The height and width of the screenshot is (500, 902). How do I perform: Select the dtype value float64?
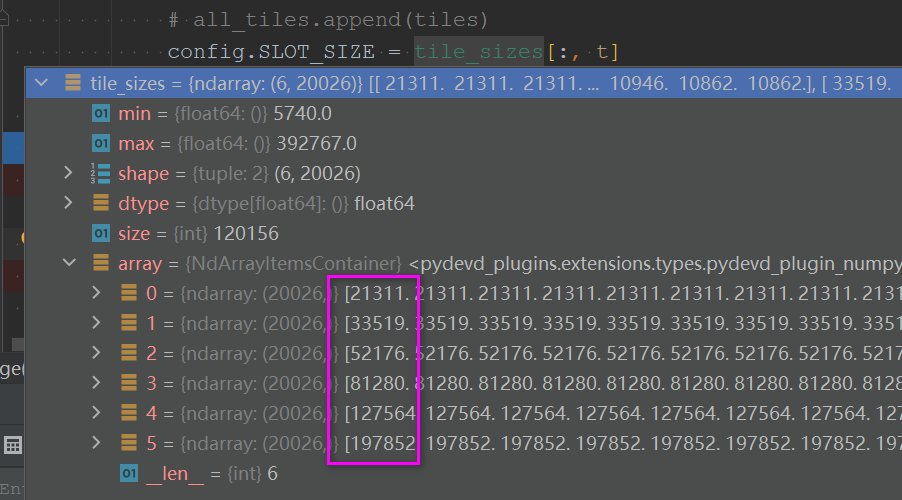coord(384,203)
